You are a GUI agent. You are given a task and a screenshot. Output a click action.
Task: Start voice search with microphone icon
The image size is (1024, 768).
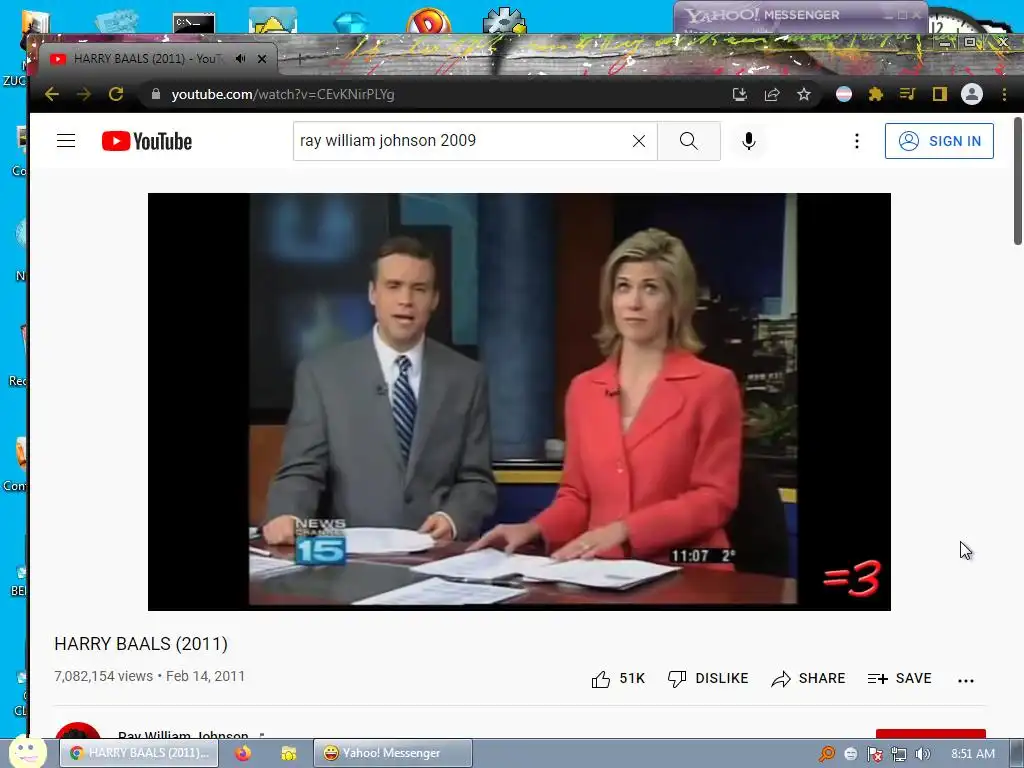tap(748, 140)
